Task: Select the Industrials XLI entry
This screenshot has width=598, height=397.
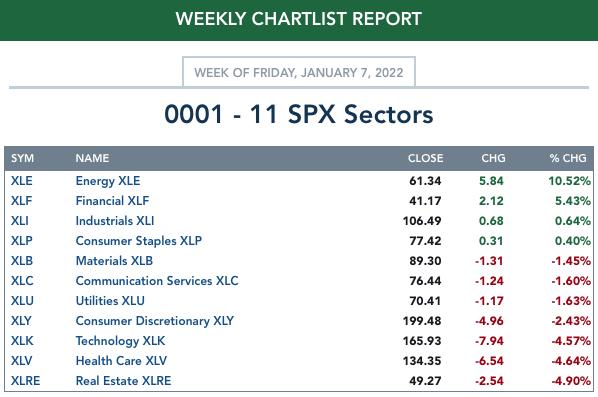Action: coord(115,221)
